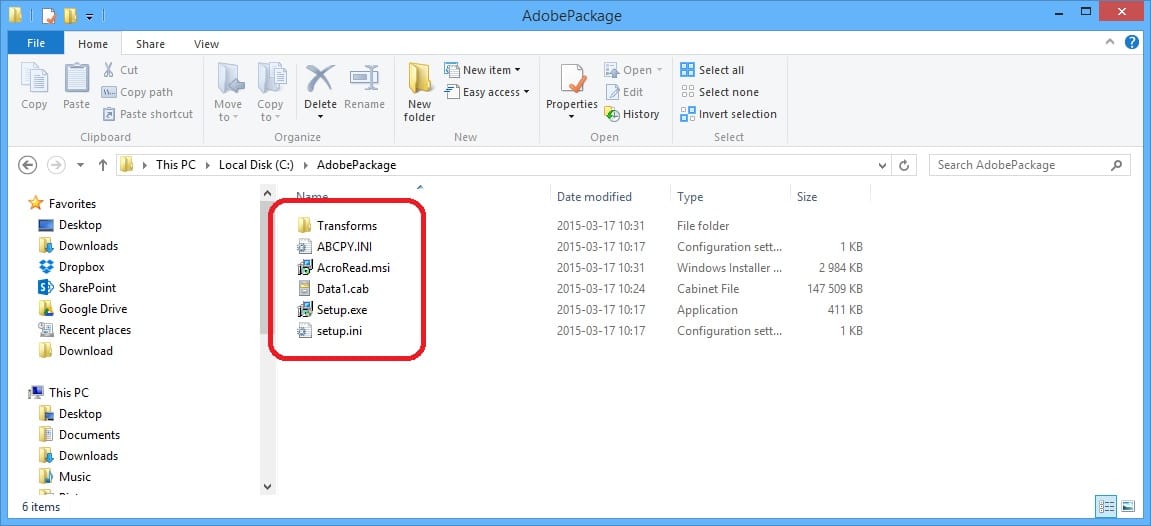
Task: Click This PC in the address path
Action: point(175,165)
